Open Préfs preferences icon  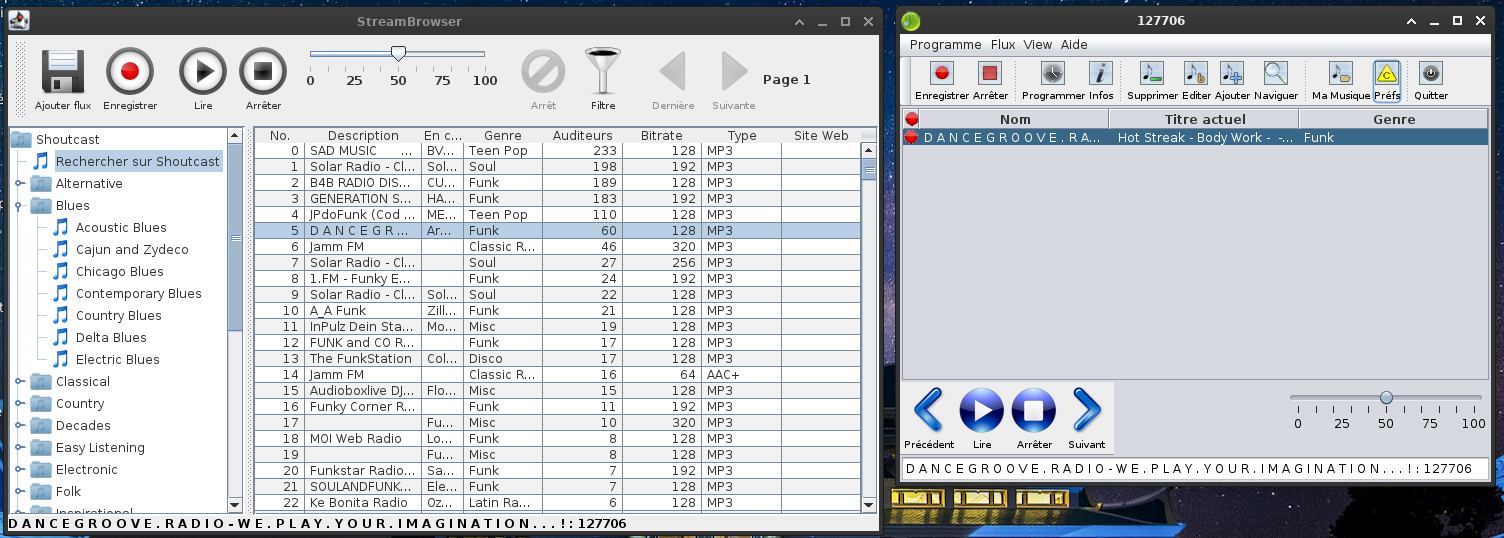click(x=1386, y=73)
